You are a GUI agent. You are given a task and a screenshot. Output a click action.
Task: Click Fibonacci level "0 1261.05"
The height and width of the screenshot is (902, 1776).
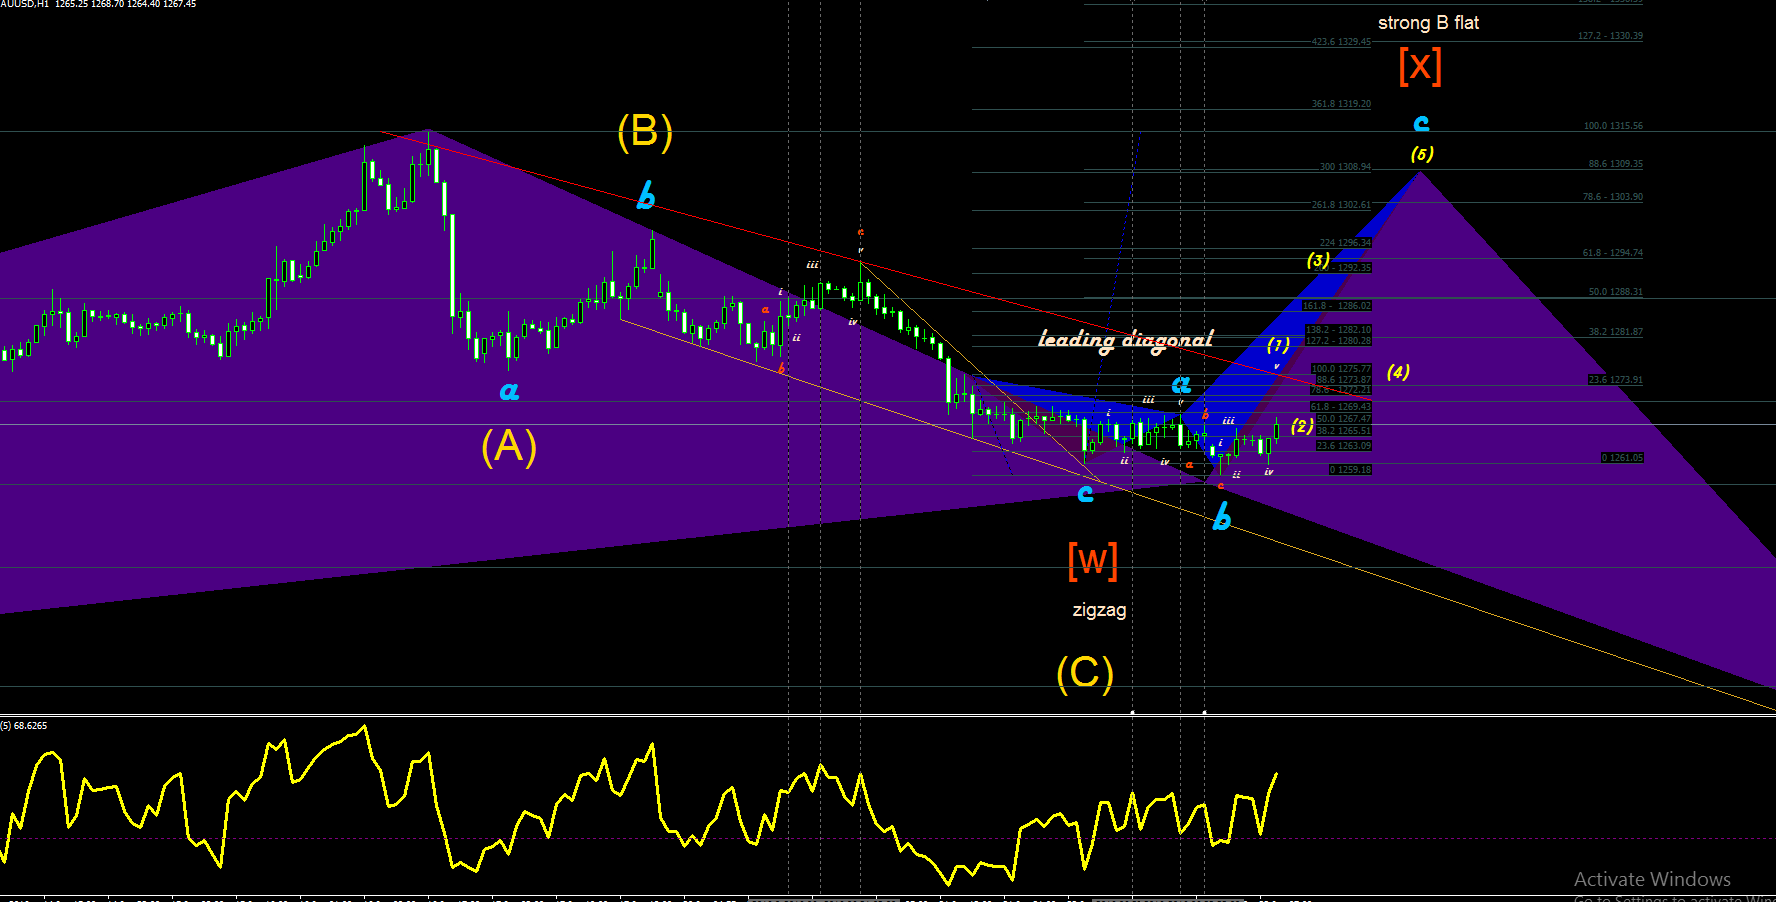(x=1622, y=458)
